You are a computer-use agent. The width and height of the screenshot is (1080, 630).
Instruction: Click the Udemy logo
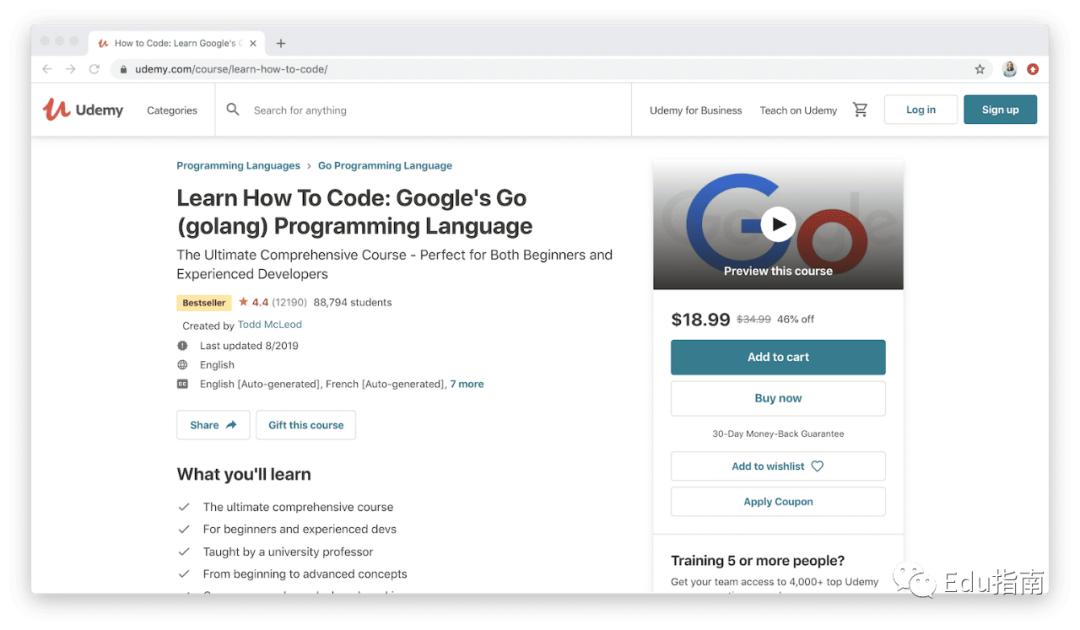click(83, 110)
